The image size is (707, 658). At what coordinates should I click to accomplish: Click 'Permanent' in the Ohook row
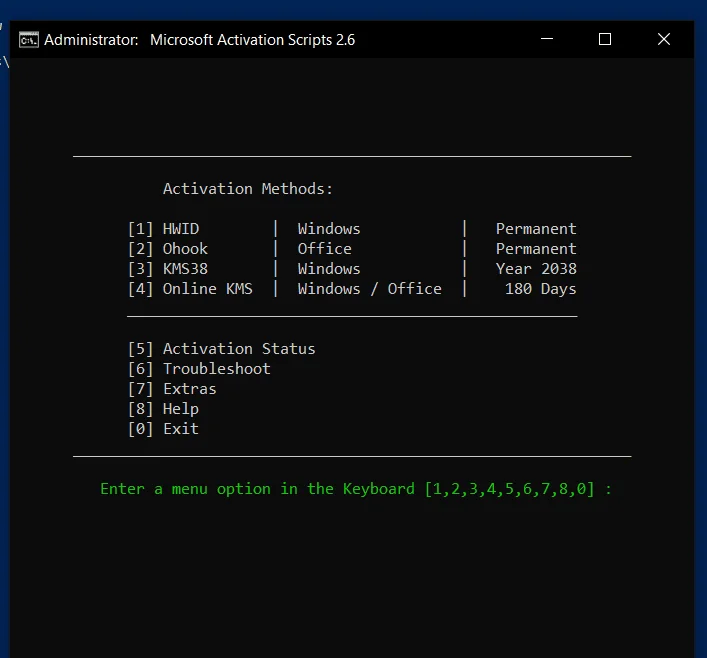point(536,248)
